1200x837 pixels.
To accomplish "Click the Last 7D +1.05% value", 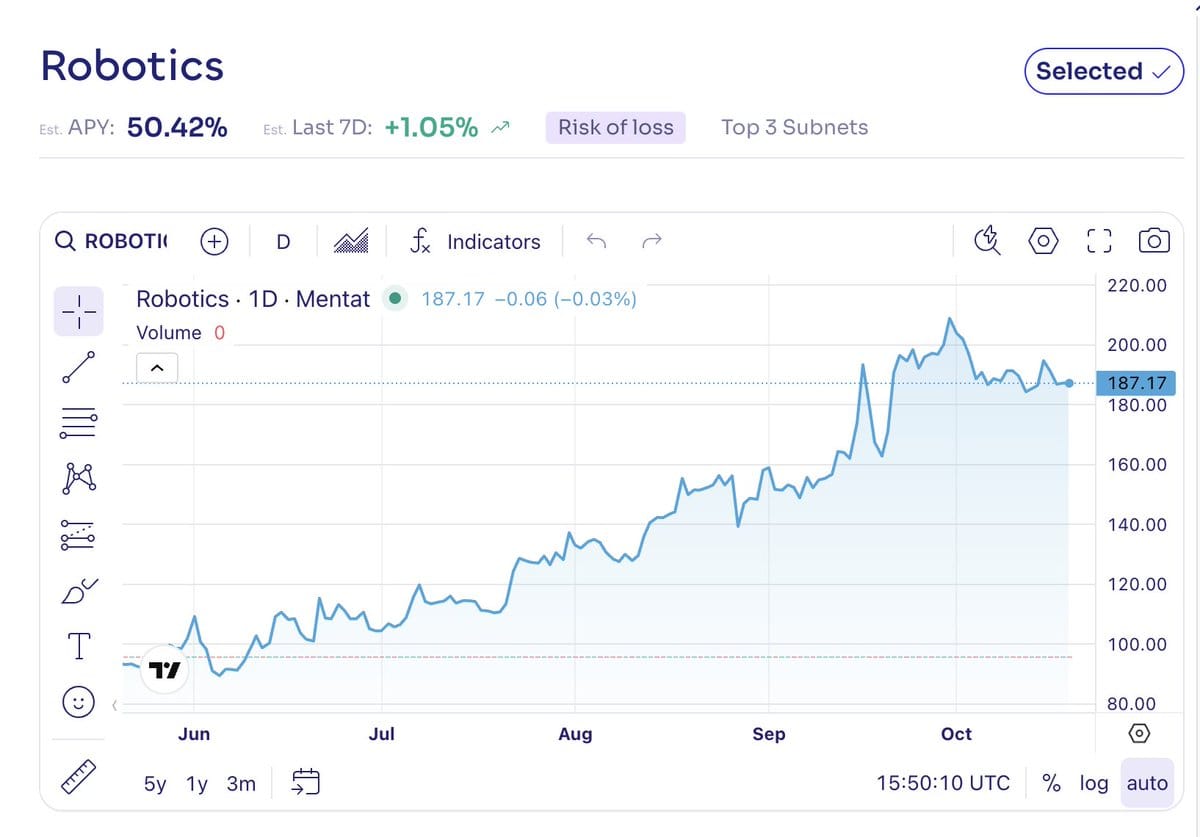I will tap(431, 127).
